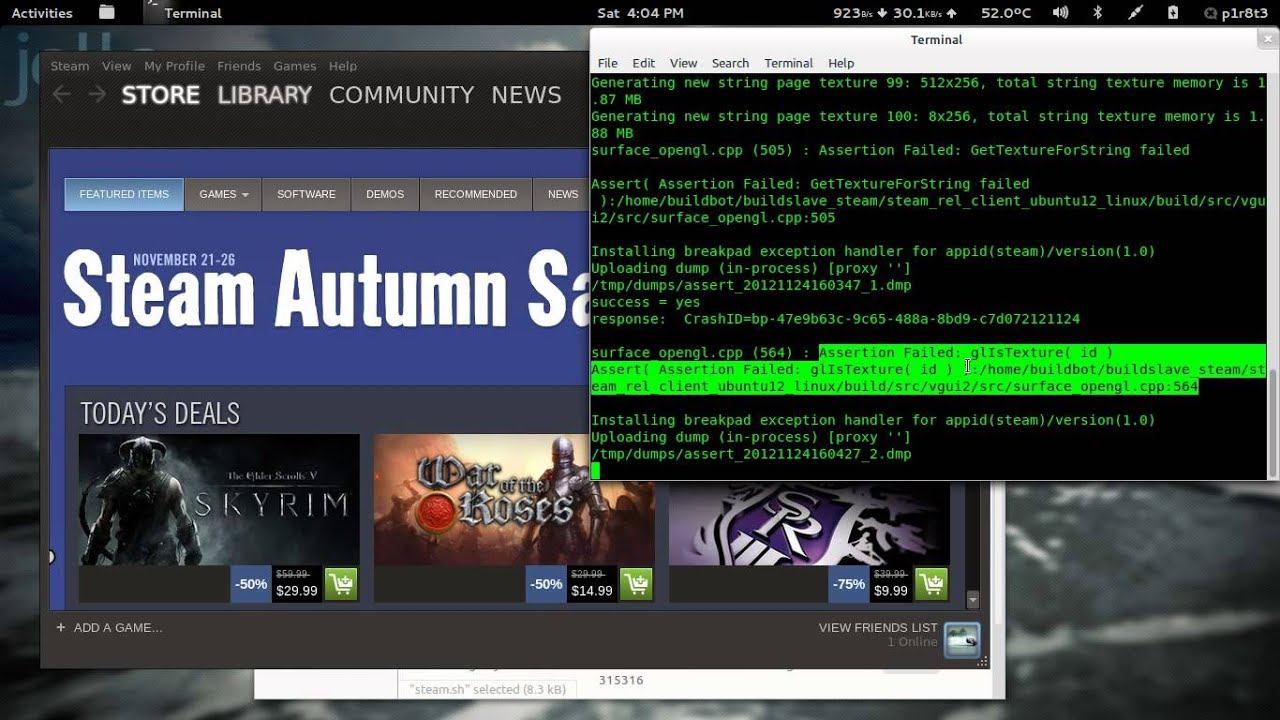Open the Games menu in Steam
The width and height of the screenshot is (1280, 720).
point(295,66)
